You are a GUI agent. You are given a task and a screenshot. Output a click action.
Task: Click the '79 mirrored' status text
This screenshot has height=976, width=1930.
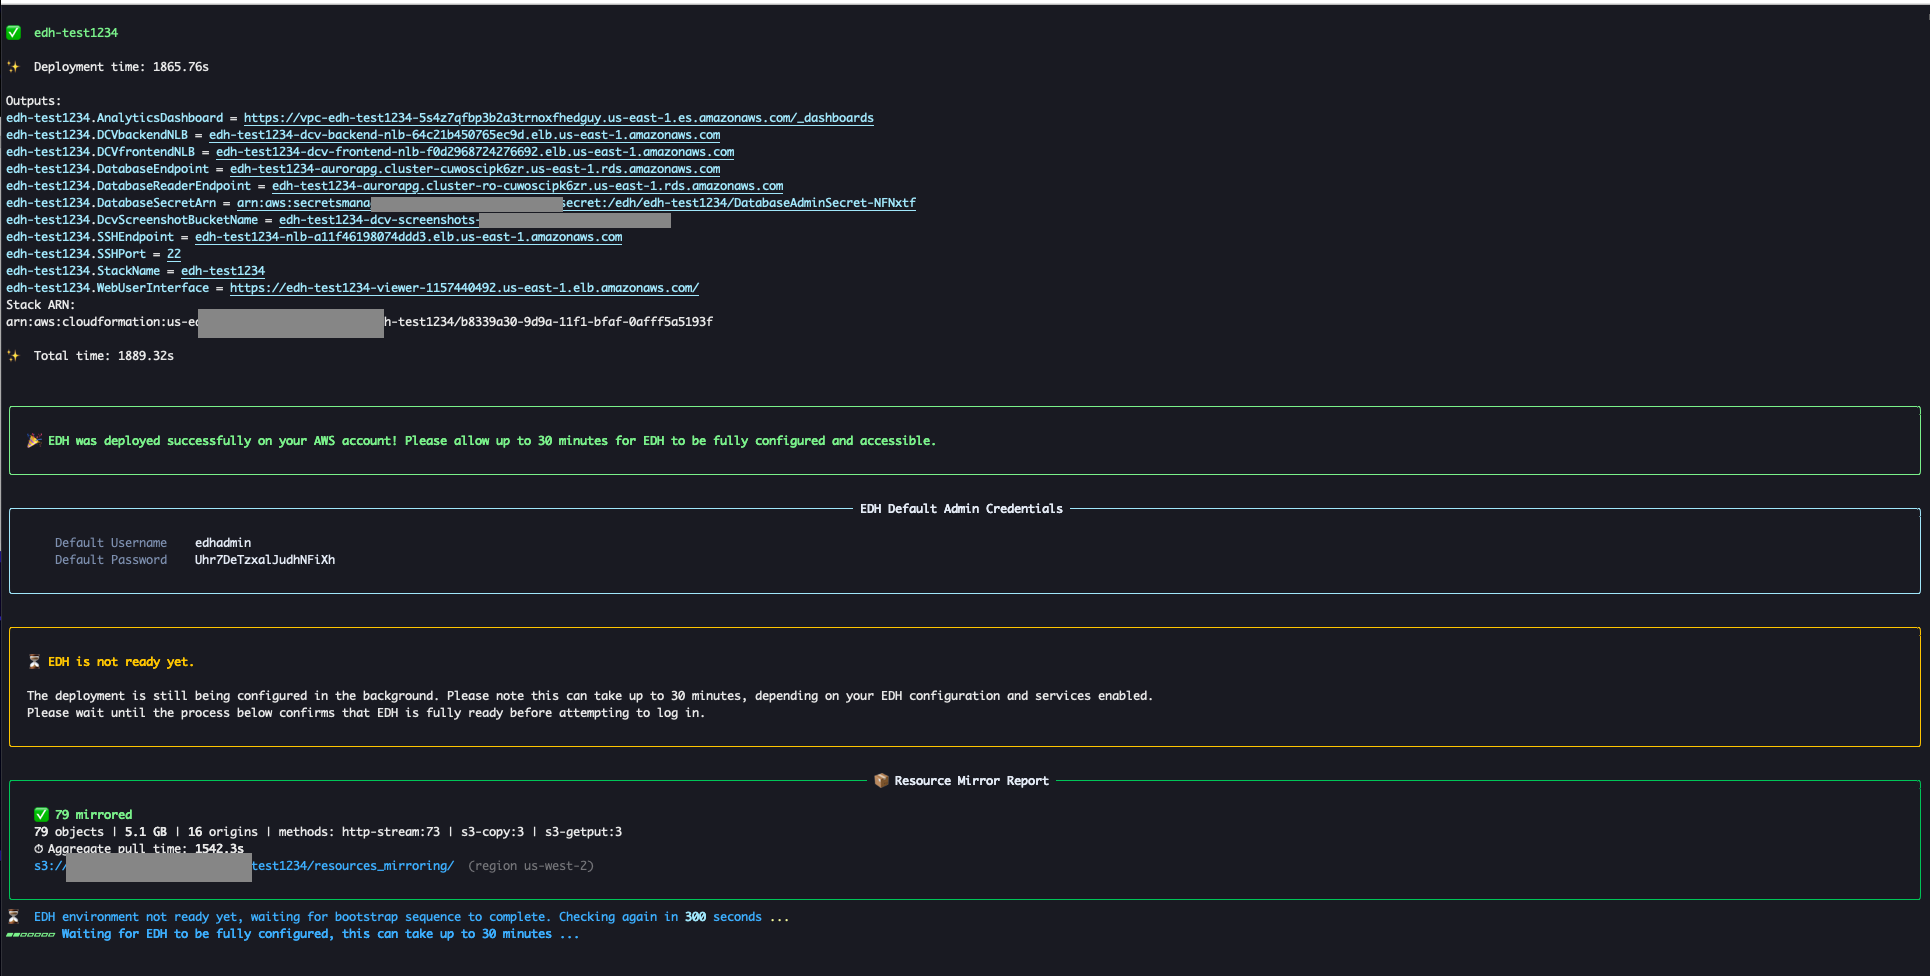93,815
